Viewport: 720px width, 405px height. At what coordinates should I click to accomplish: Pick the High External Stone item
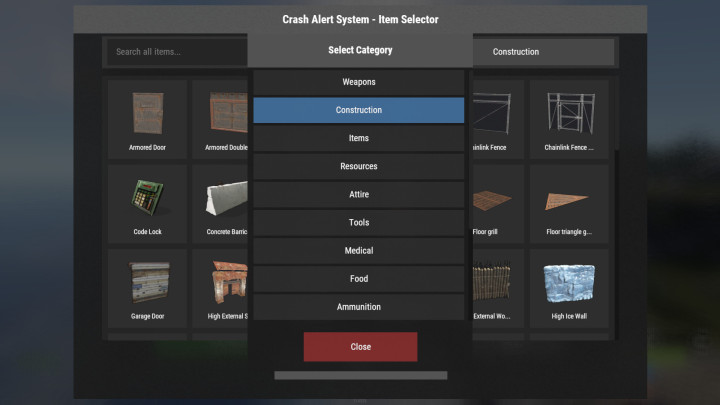tap(220, 288)
